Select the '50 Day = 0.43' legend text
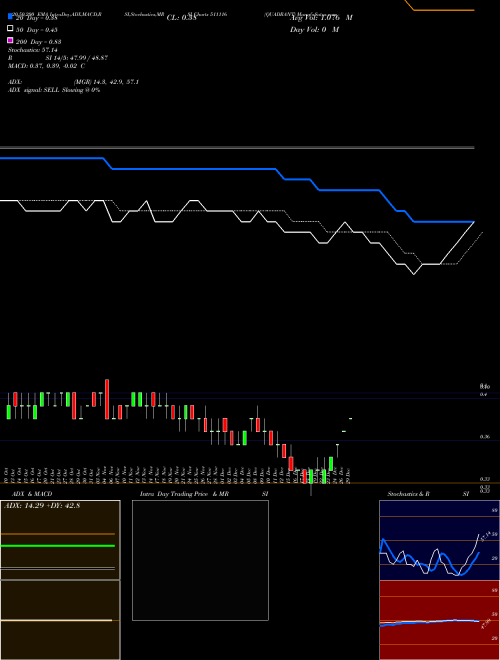The image size is (500, 660). (x=36, y=30)
